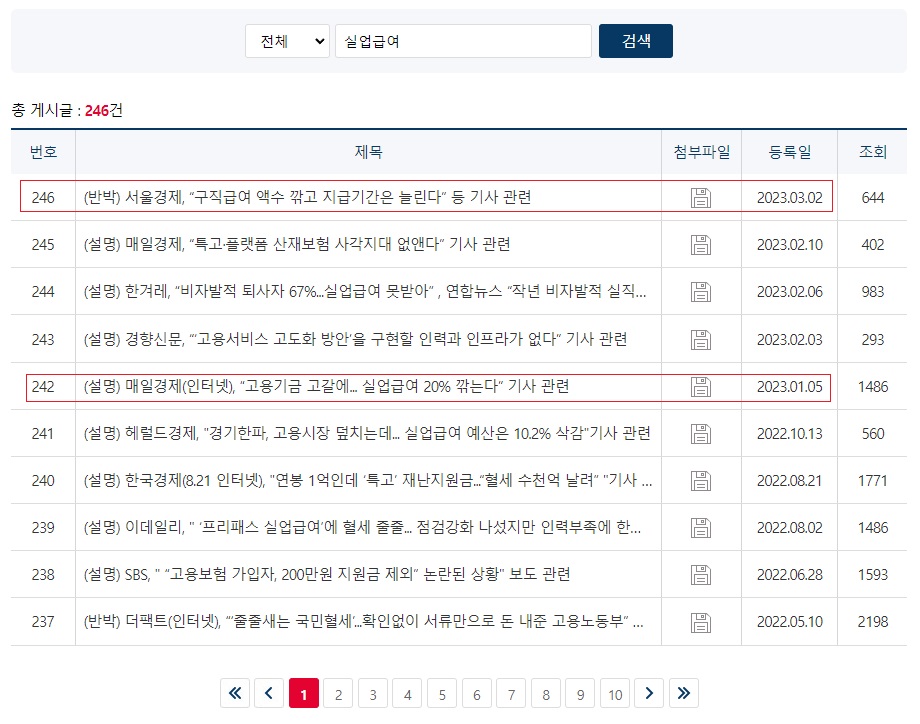The height and width of the screenshot is (724, 920).
Task: Open the 전체 search category dropdown
Action: tap(287, 40)
